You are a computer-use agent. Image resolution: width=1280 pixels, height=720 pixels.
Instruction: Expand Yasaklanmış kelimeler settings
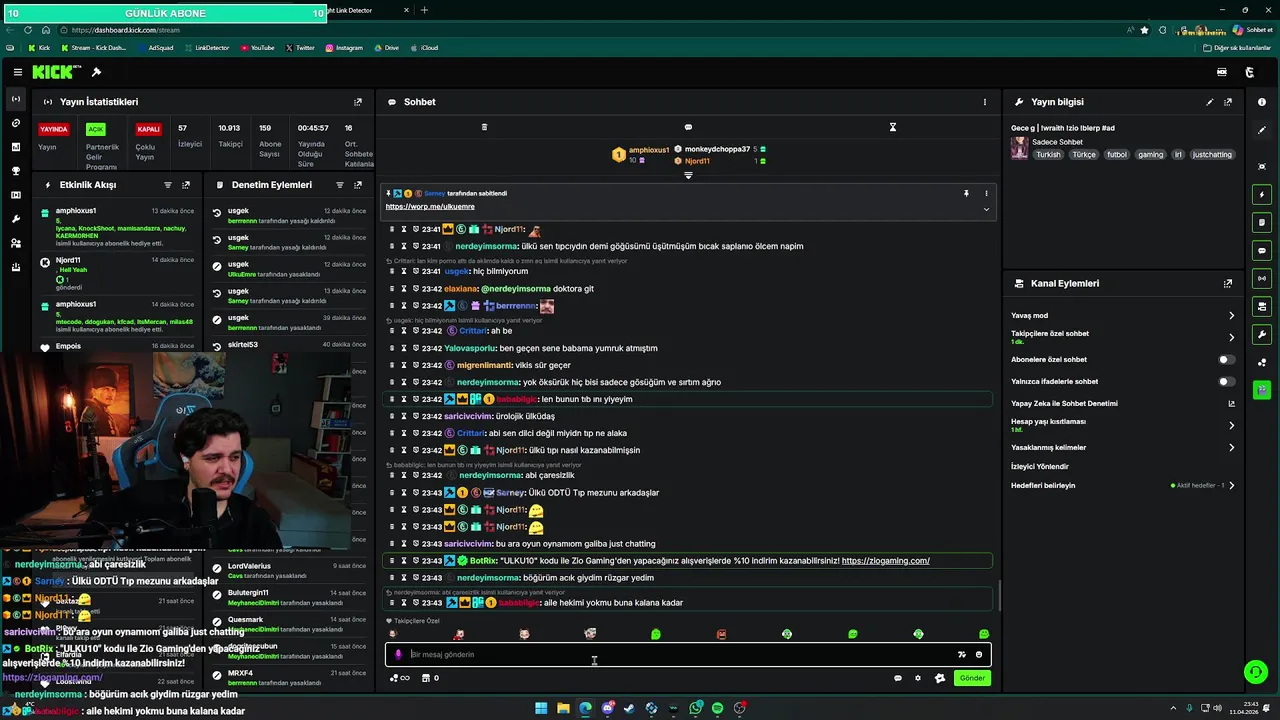tap(1232, 448)
